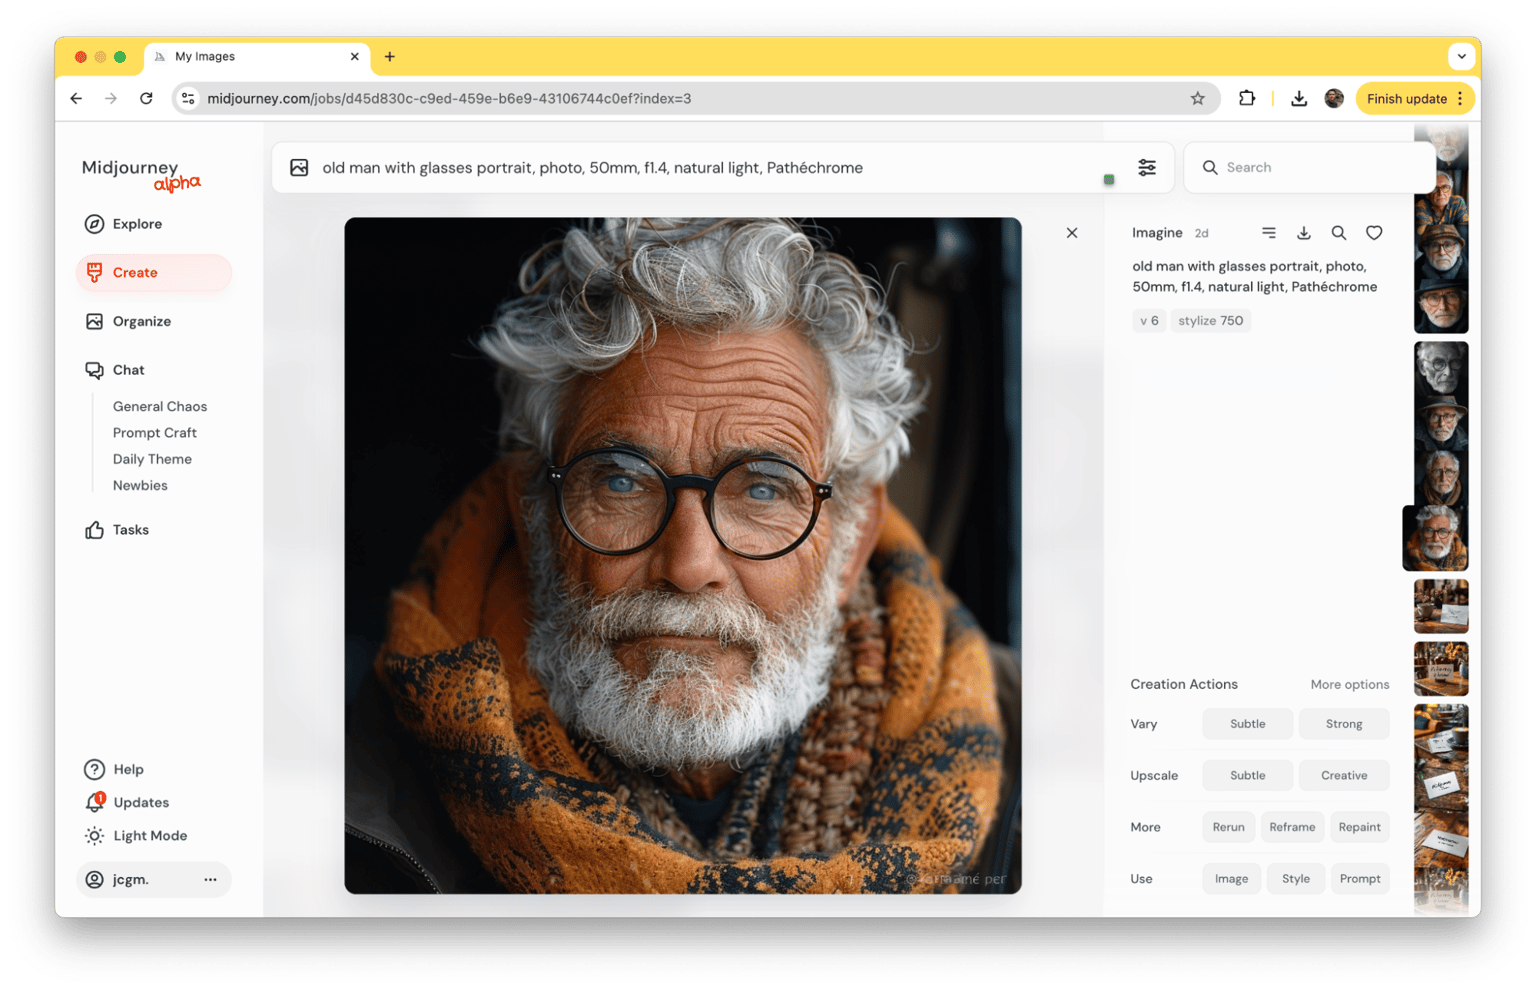
Task: Open the browser extensions puzzle icon
Action: click(1246, 99)
